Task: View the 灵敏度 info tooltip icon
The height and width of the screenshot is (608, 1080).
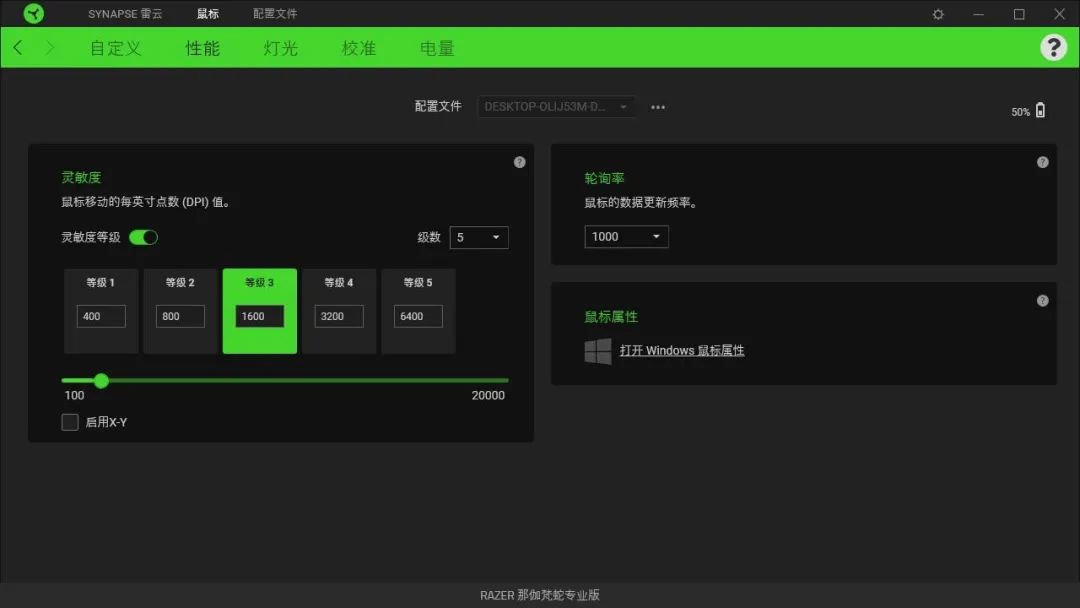Action: click(519, 161)
